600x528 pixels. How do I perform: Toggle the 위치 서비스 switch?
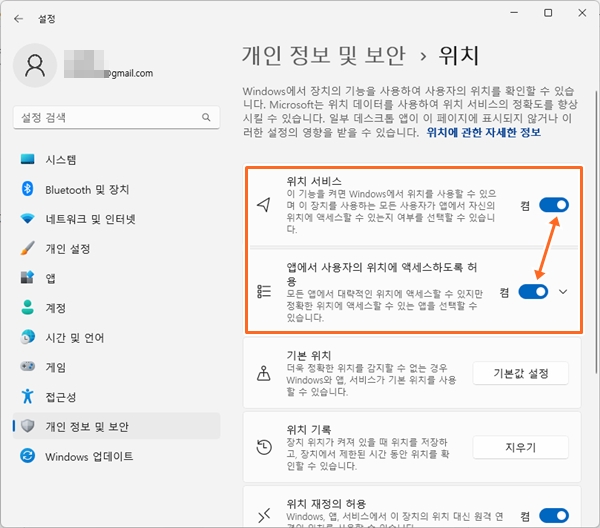click(x=554, y=205)
